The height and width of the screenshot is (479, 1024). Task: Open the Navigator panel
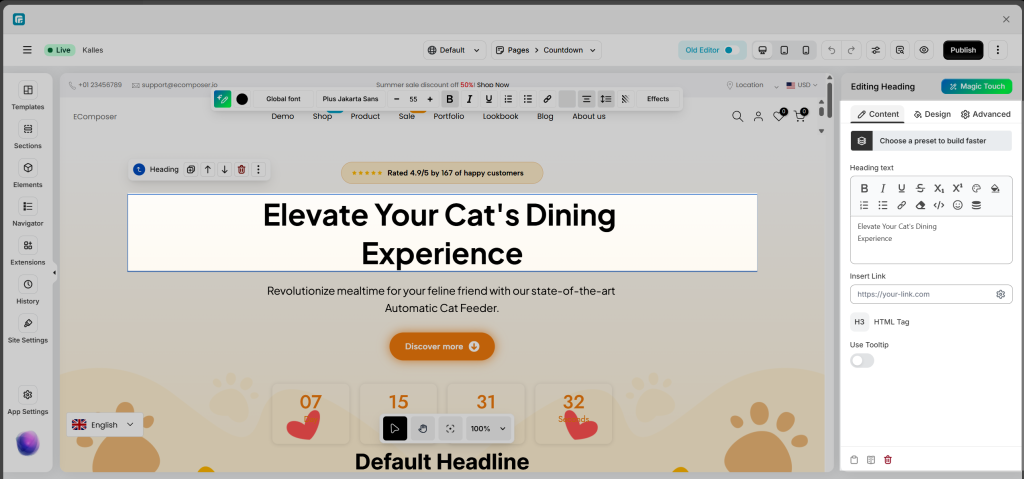(x=27, y=212)
